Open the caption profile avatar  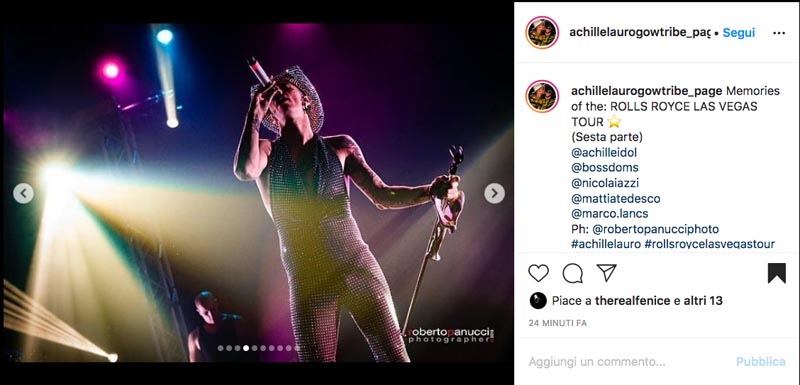pyautogui.click(x=542, y=96)
